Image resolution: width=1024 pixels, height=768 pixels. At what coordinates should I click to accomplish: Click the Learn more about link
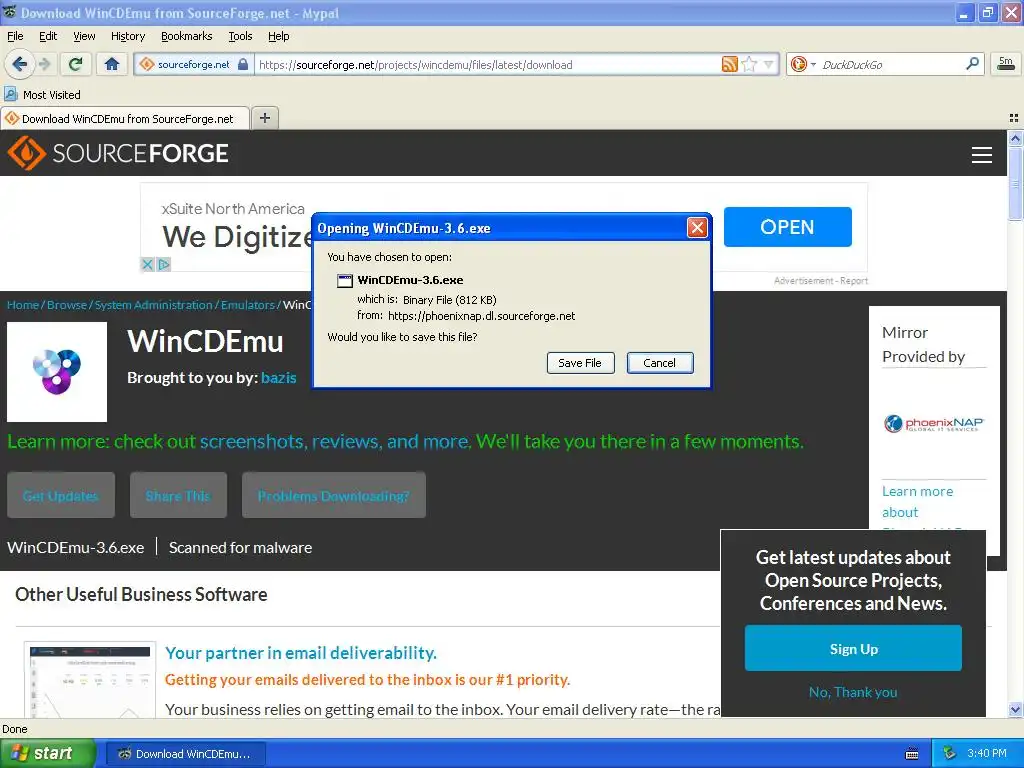pos(918,502)
